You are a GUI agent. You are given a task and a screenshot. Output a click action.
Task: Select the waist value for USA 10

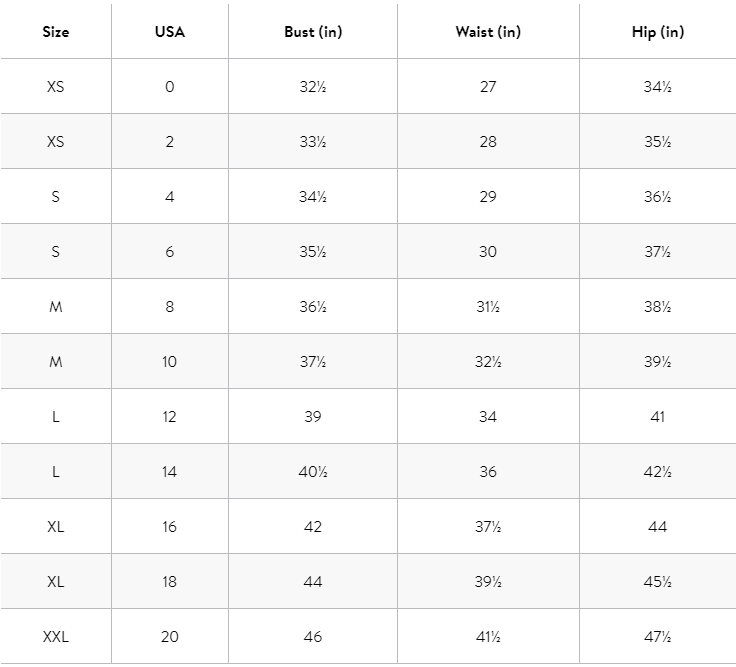(x=487, y=362)
